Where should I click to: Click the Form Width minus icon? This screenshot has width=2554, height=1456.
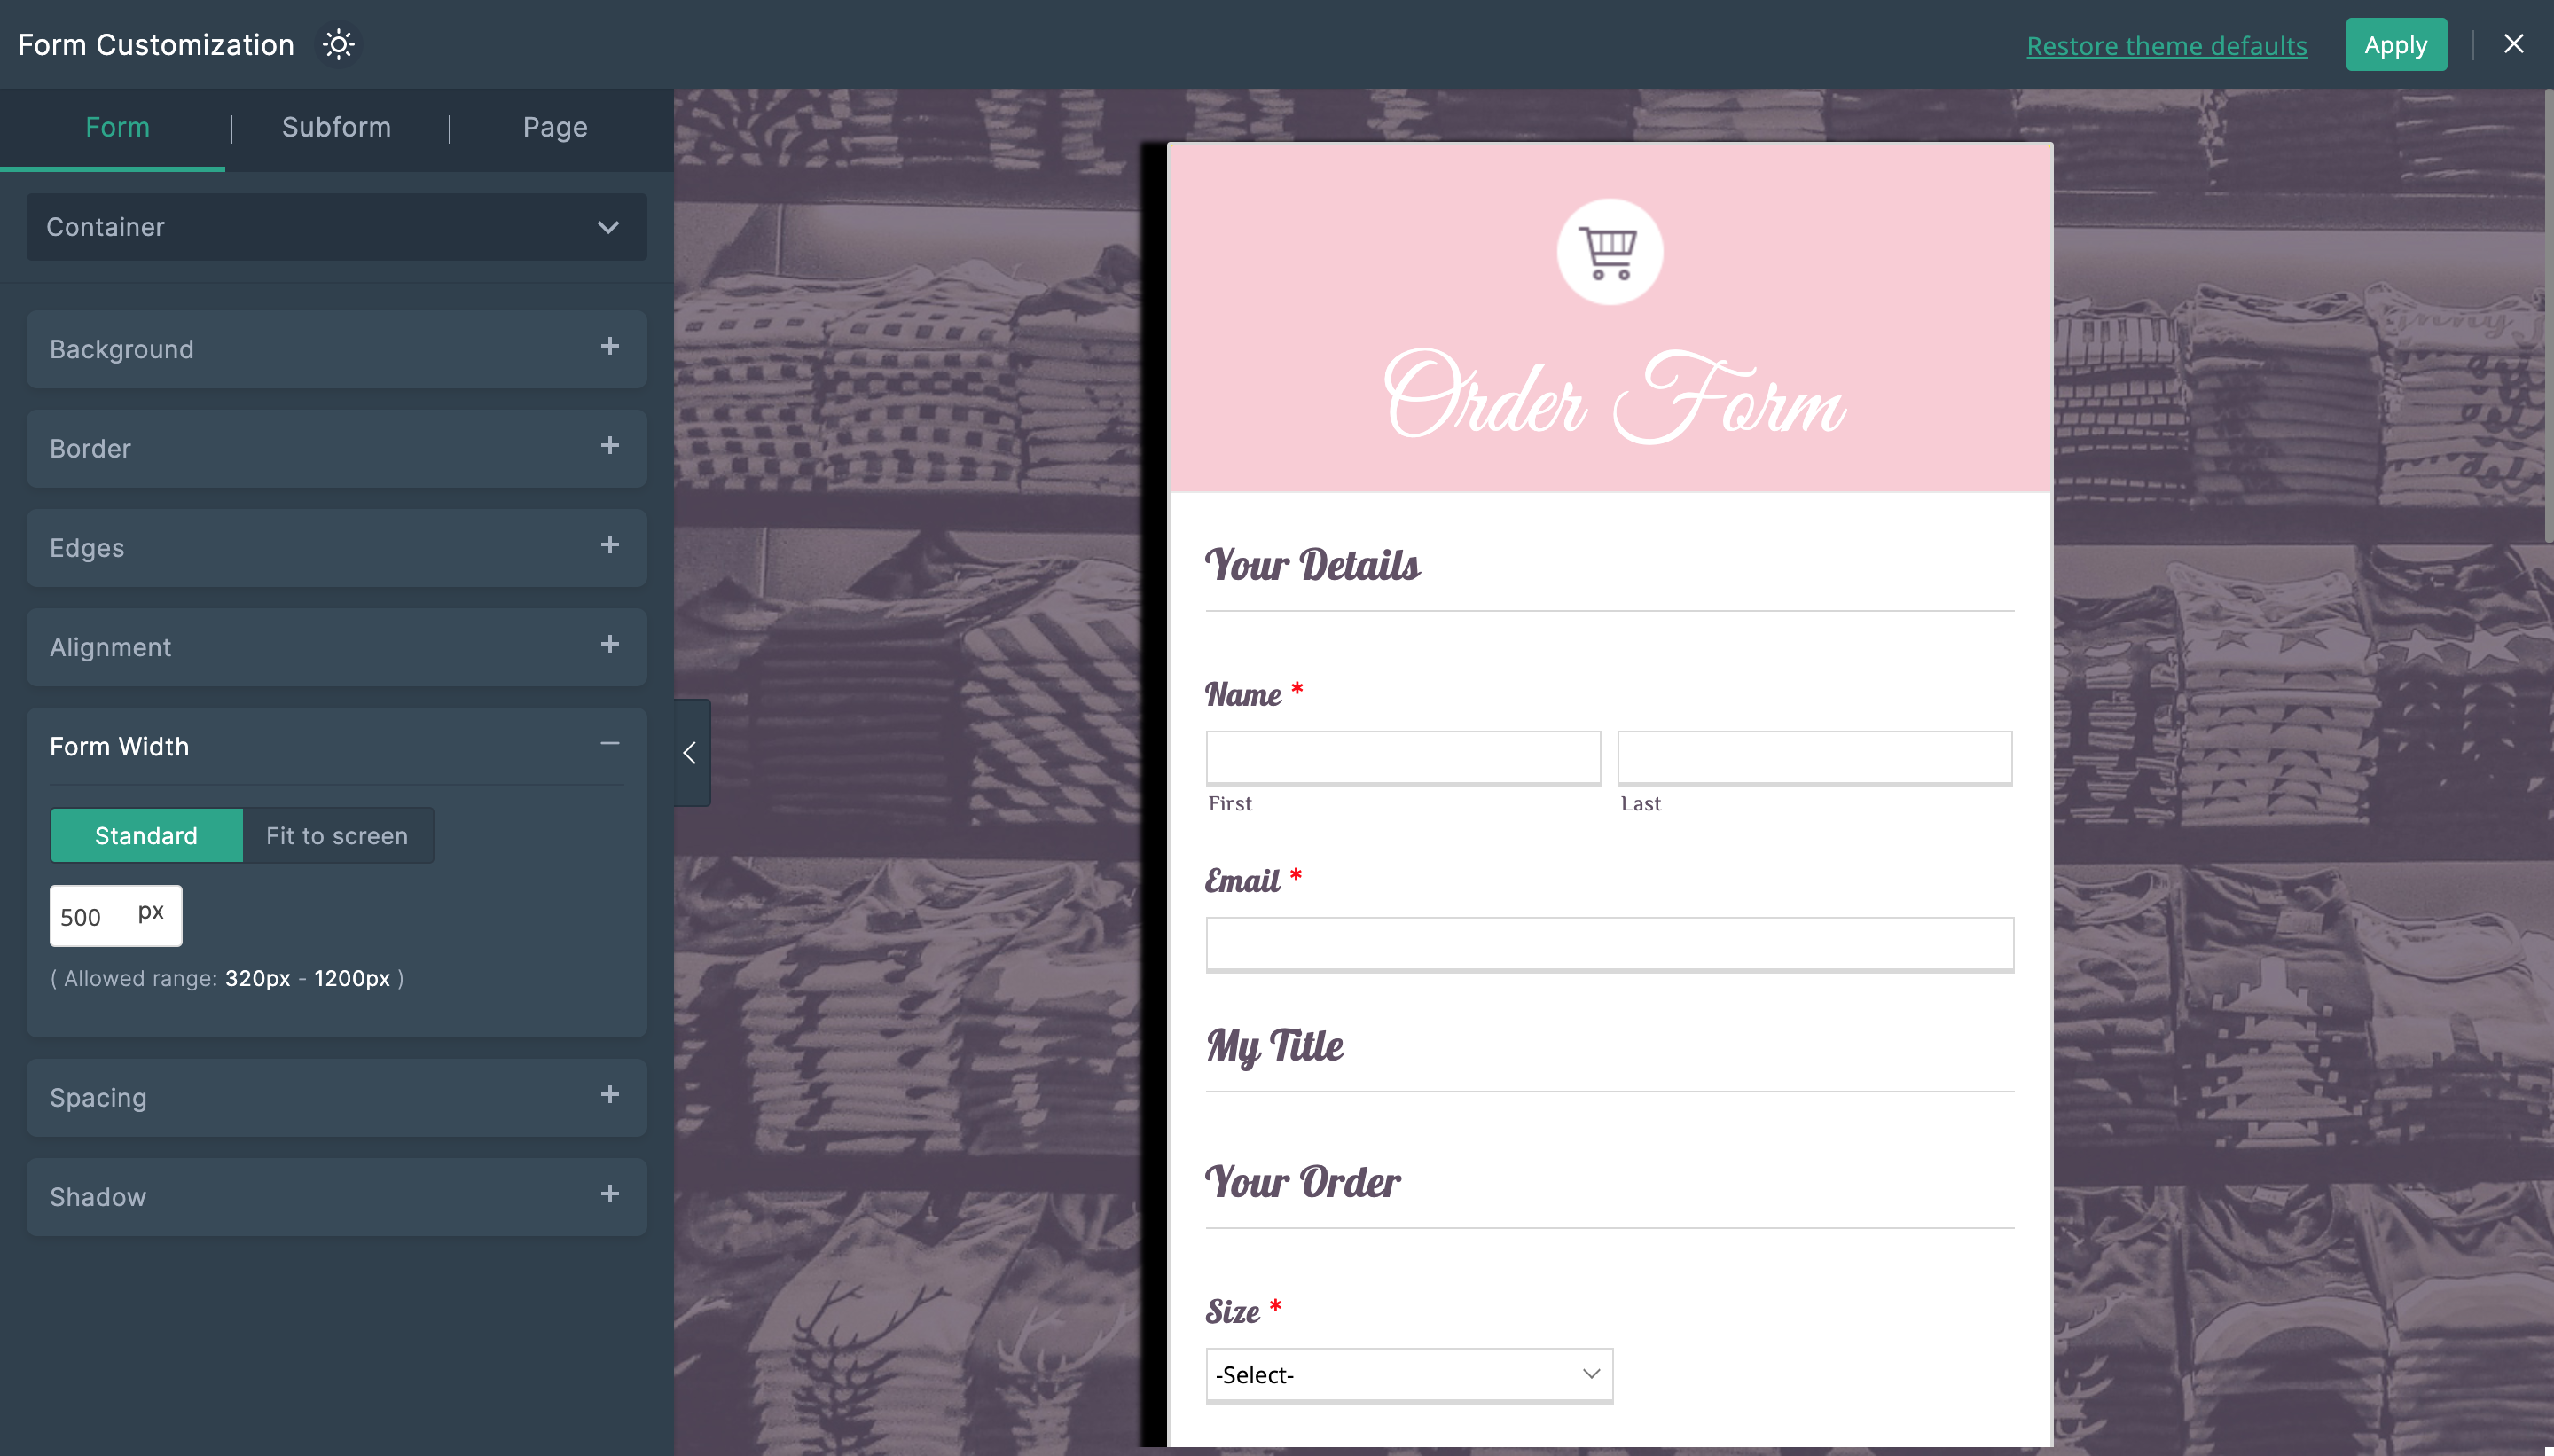click(612, 746)
